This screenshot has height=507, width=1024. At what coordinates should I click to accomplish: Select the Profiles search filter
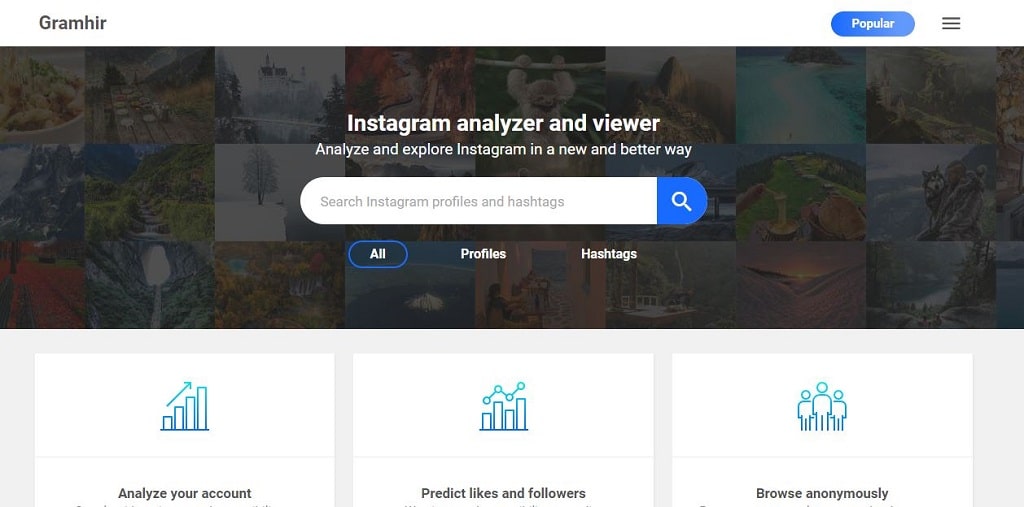pyautogui.click(x=483, y=254)
